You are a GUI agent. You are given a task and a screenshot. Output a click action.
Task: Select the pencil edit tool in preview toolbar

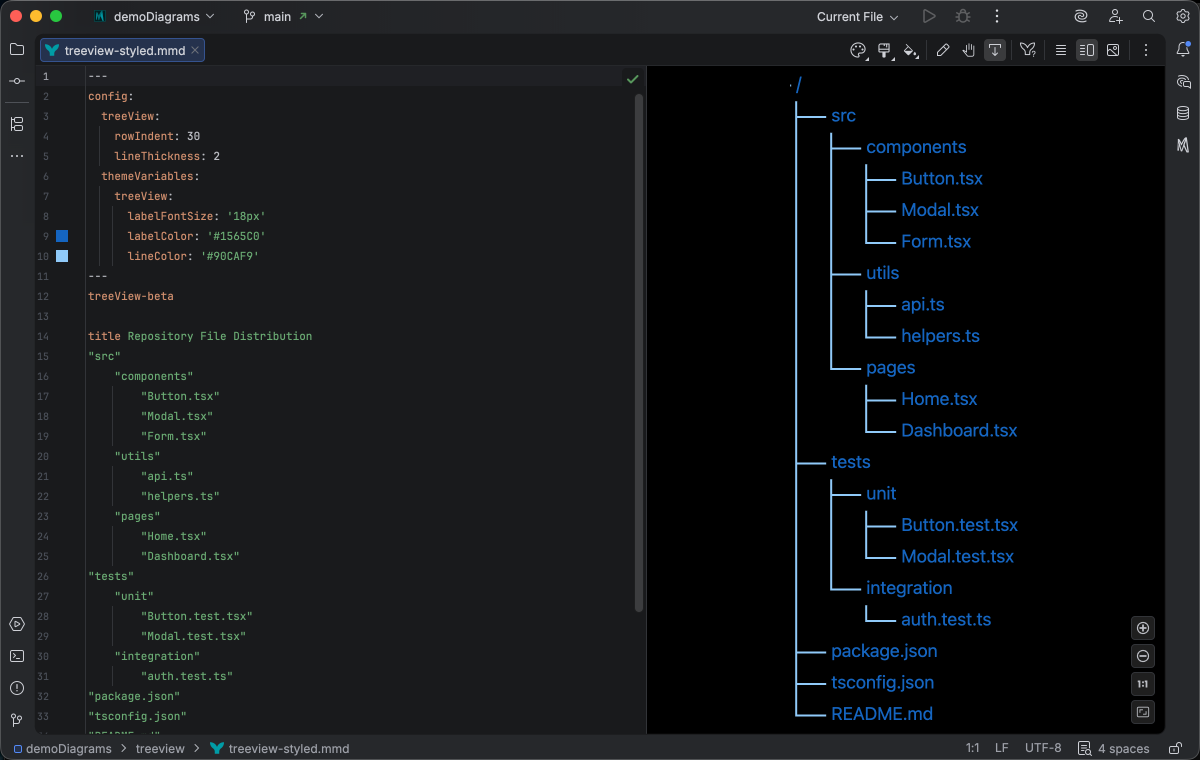pyautogui.click(x=944, y=49)
